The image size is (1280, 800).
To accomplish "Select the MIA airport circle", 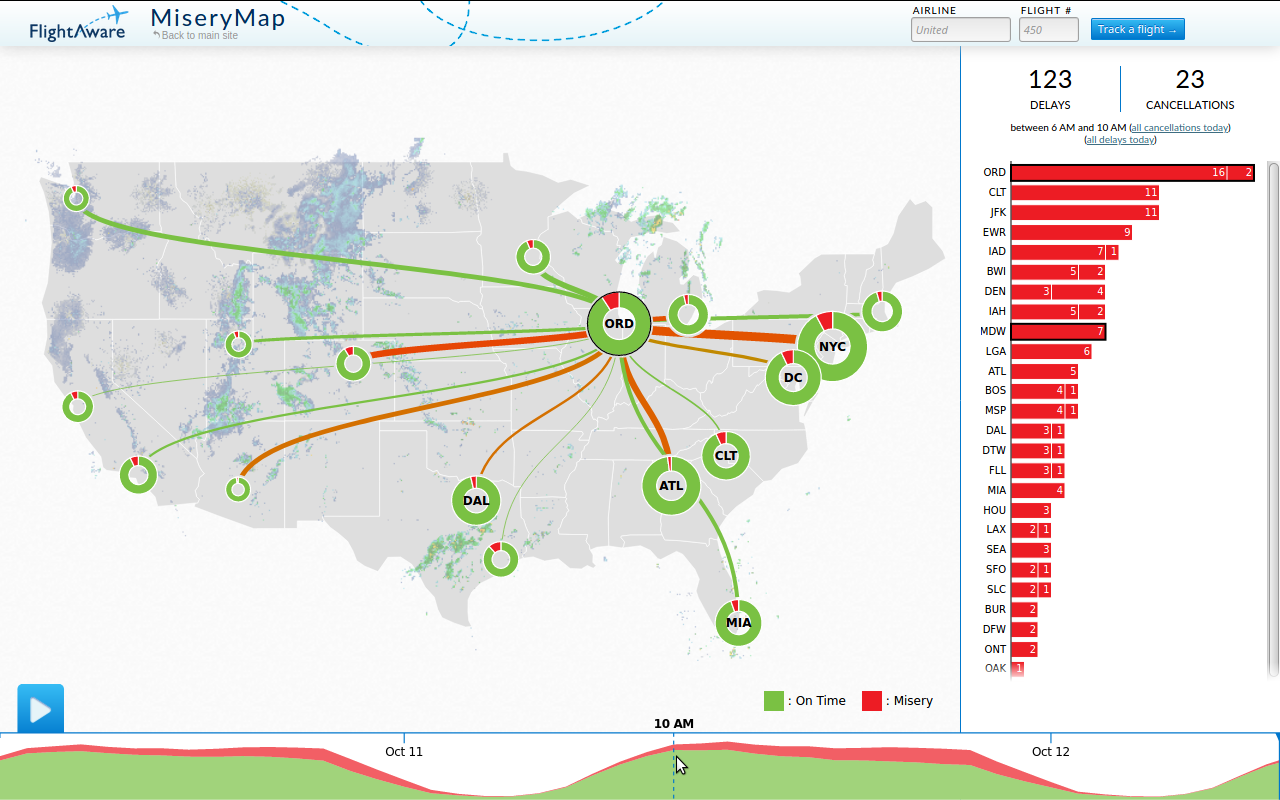I will pyautogui.click(x=738, y=622).
